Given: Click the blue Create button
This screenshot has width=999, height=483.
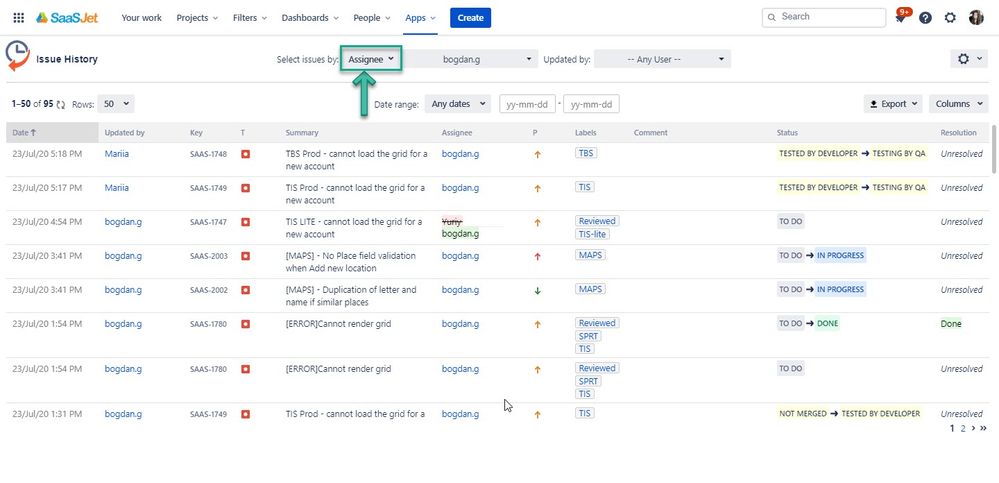Looking at the screenshot, I should click(x=470, y=18).
